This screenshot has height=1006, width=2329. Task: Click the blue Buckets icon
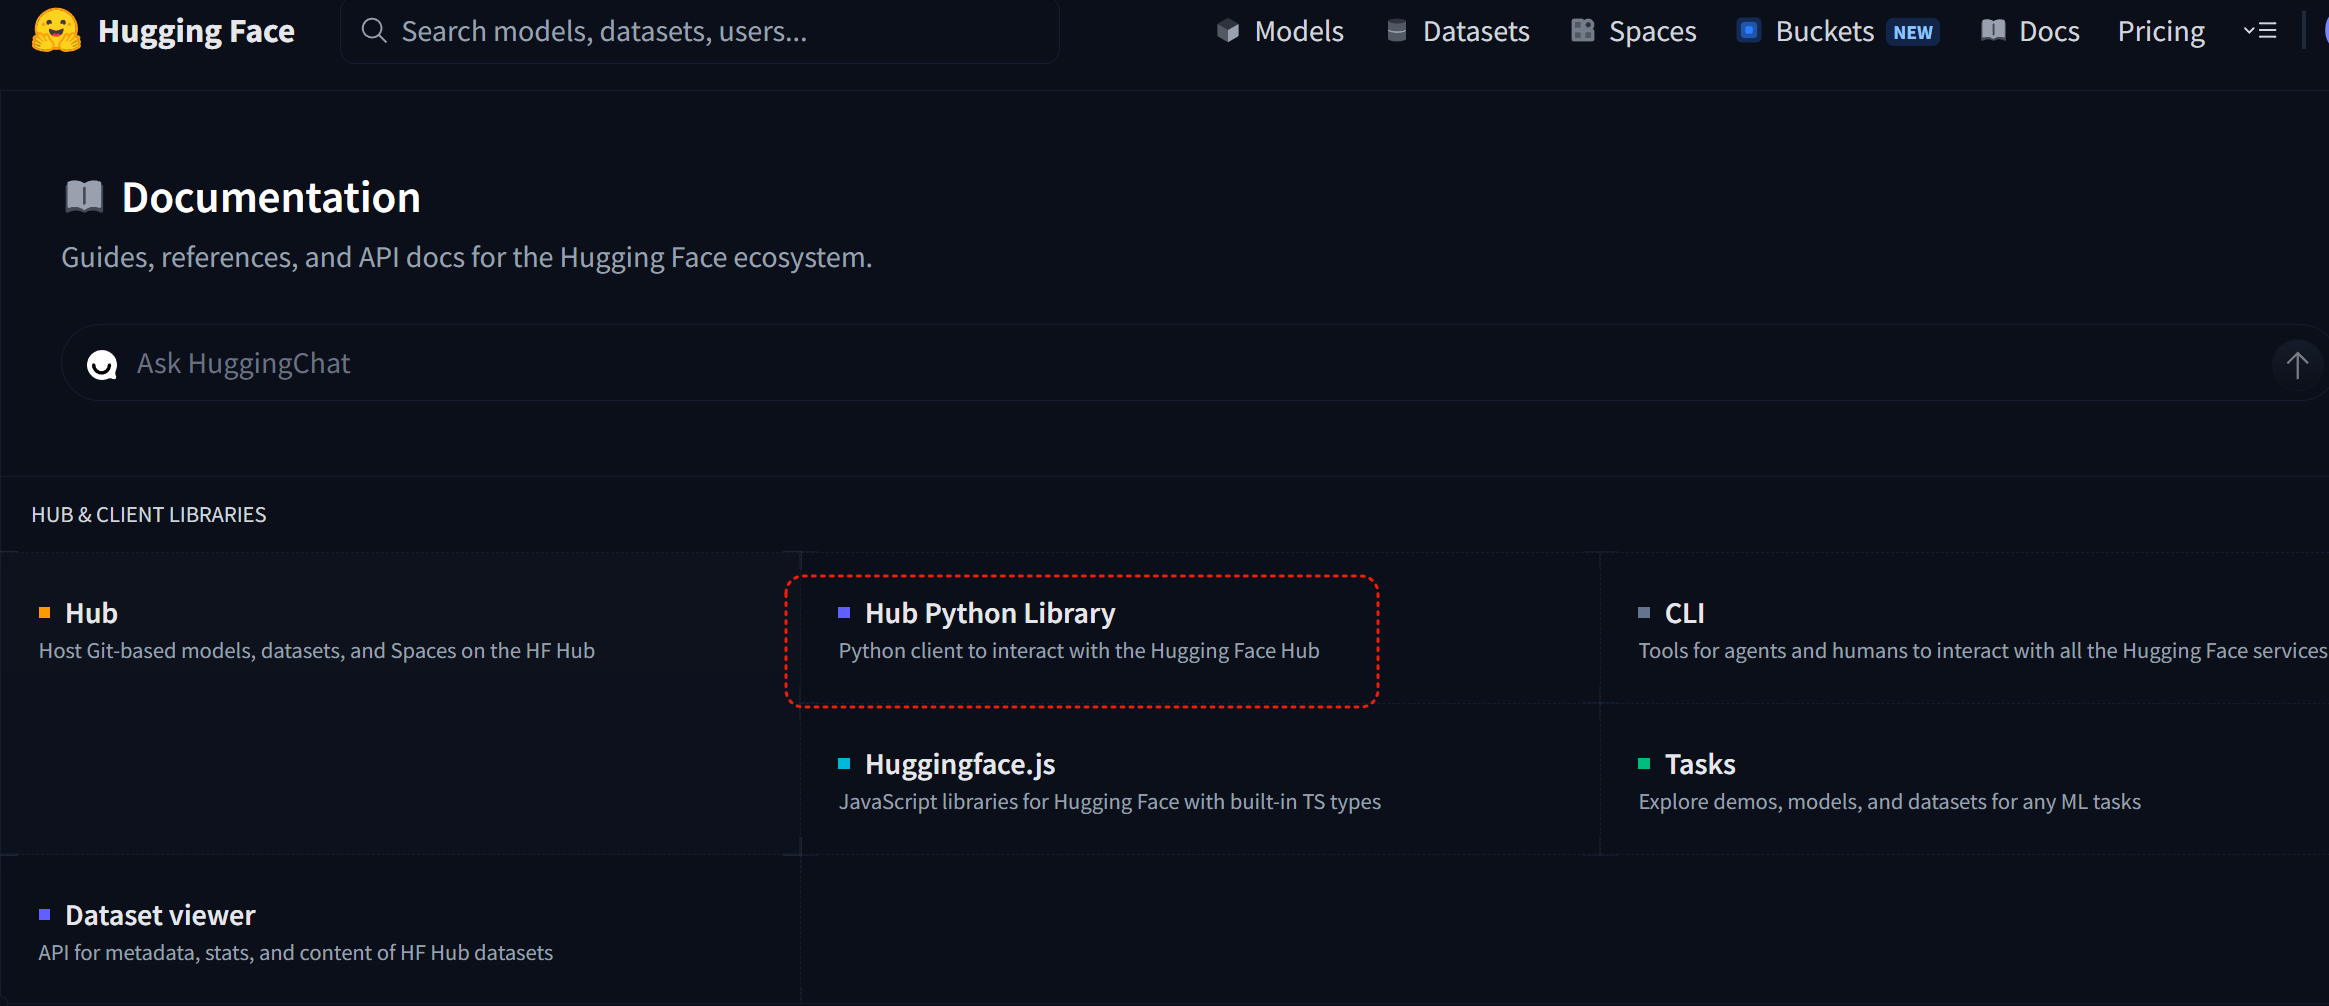coord(1749,31)
